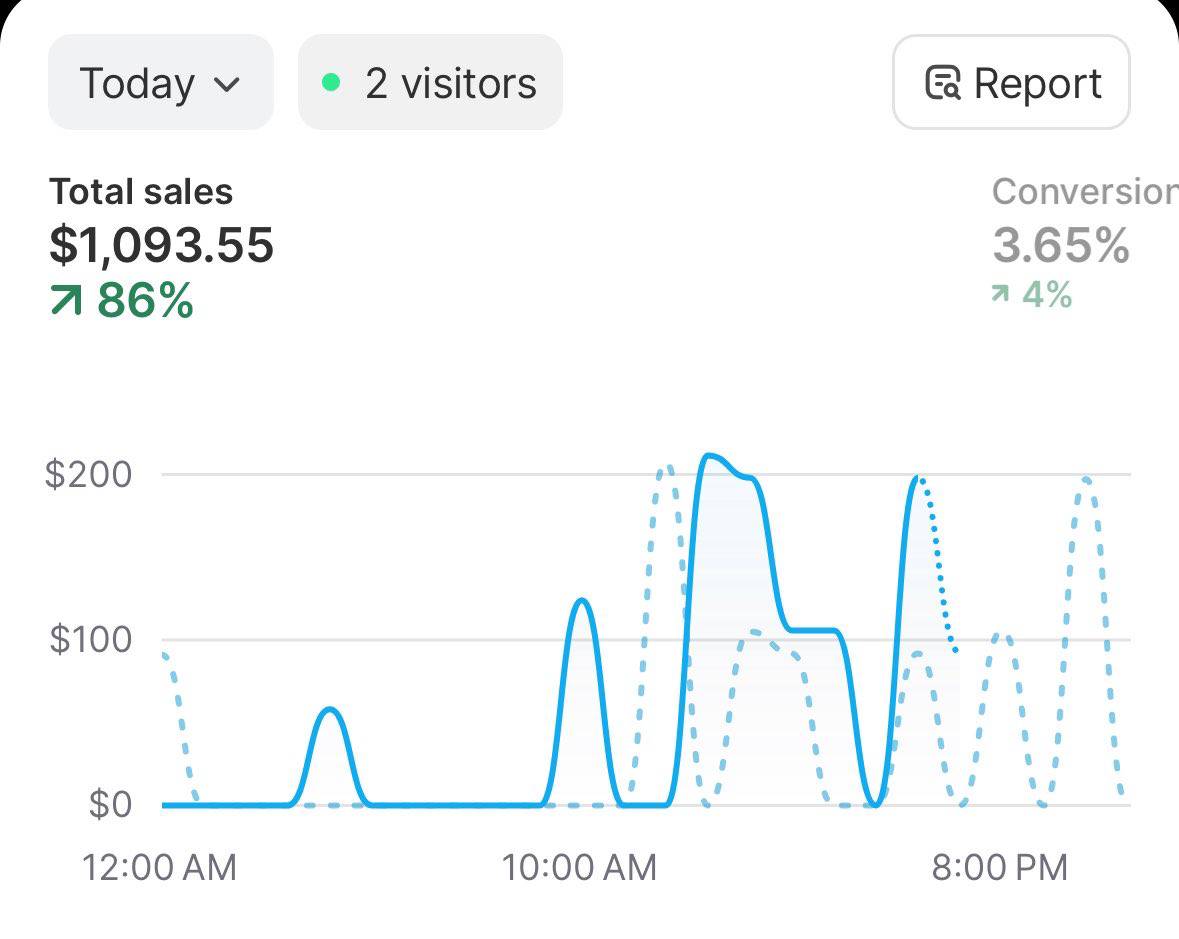Click the chevron arrow beside Today
Screen dimensions: 1179x939
click(226, 84)
